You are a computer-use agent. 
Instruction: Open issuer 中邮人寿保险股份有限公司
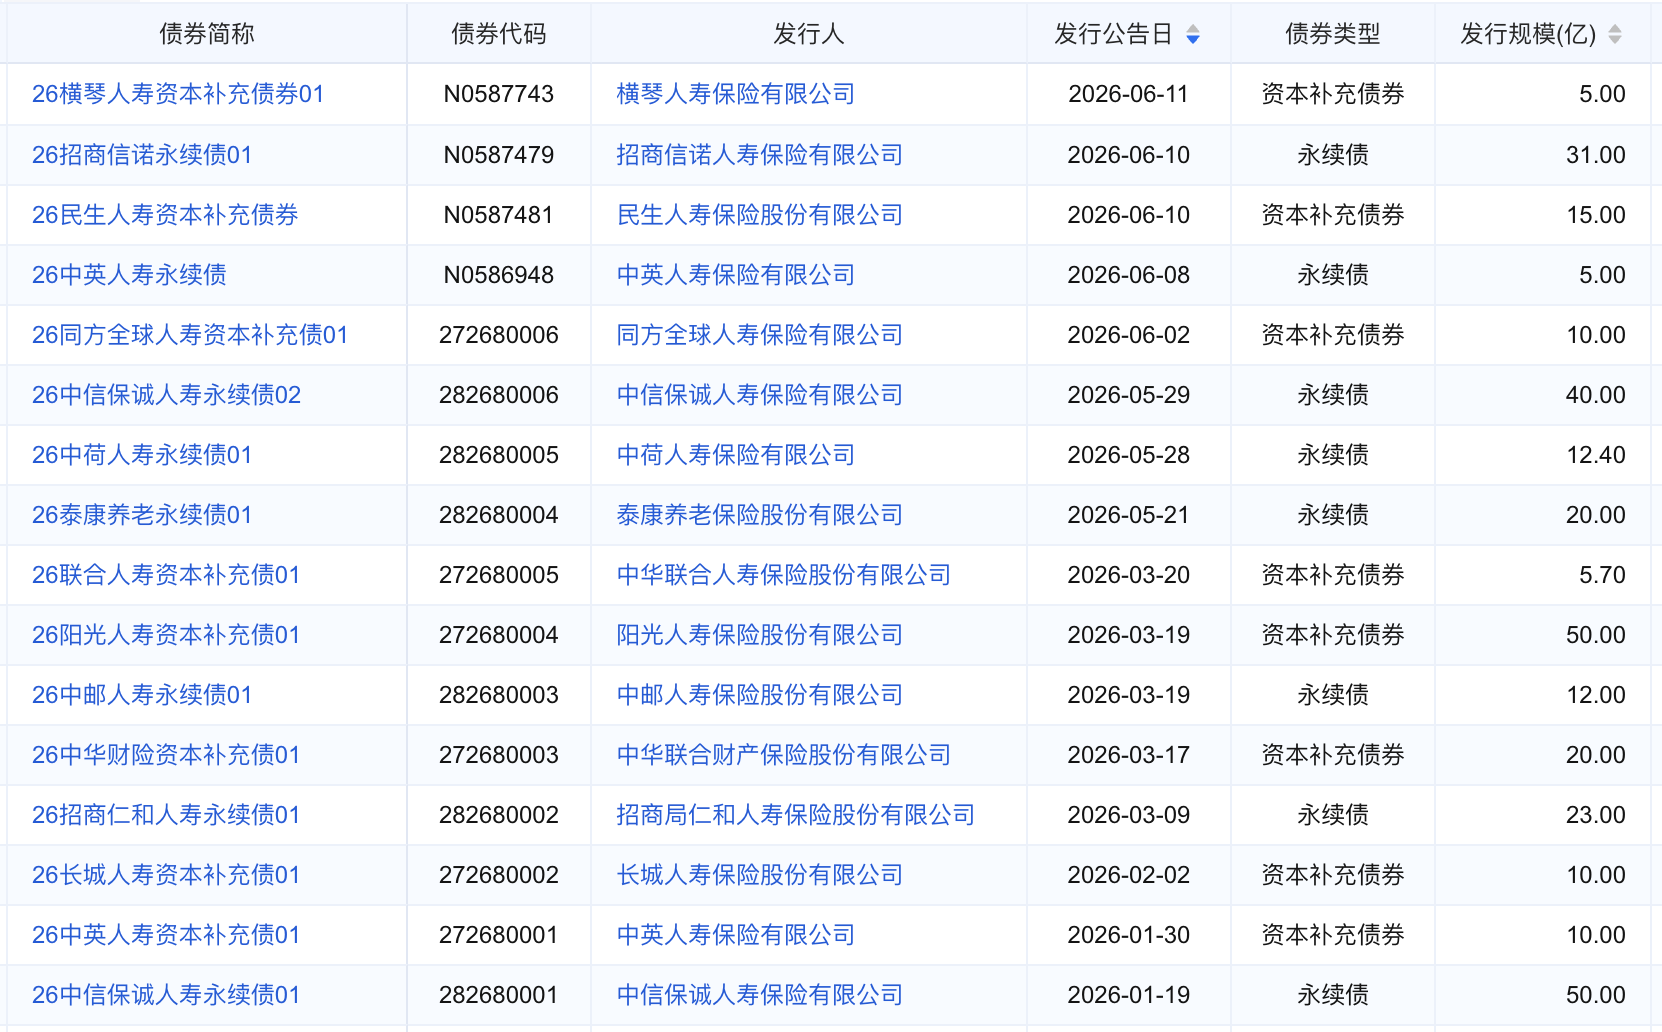click(760, 695)
